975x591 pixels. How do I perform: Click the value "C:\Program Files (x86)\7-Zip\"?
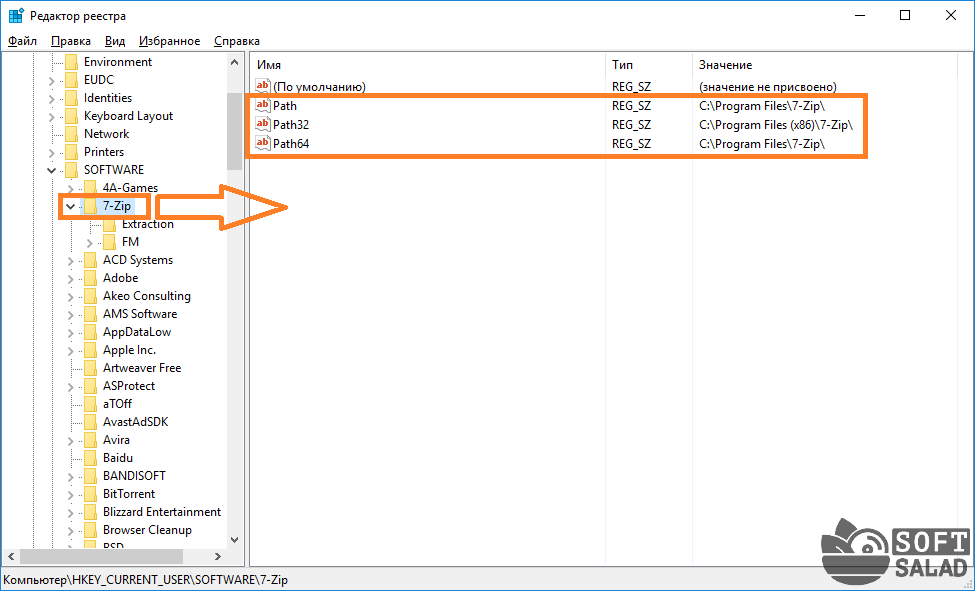[x=776, y=124]
